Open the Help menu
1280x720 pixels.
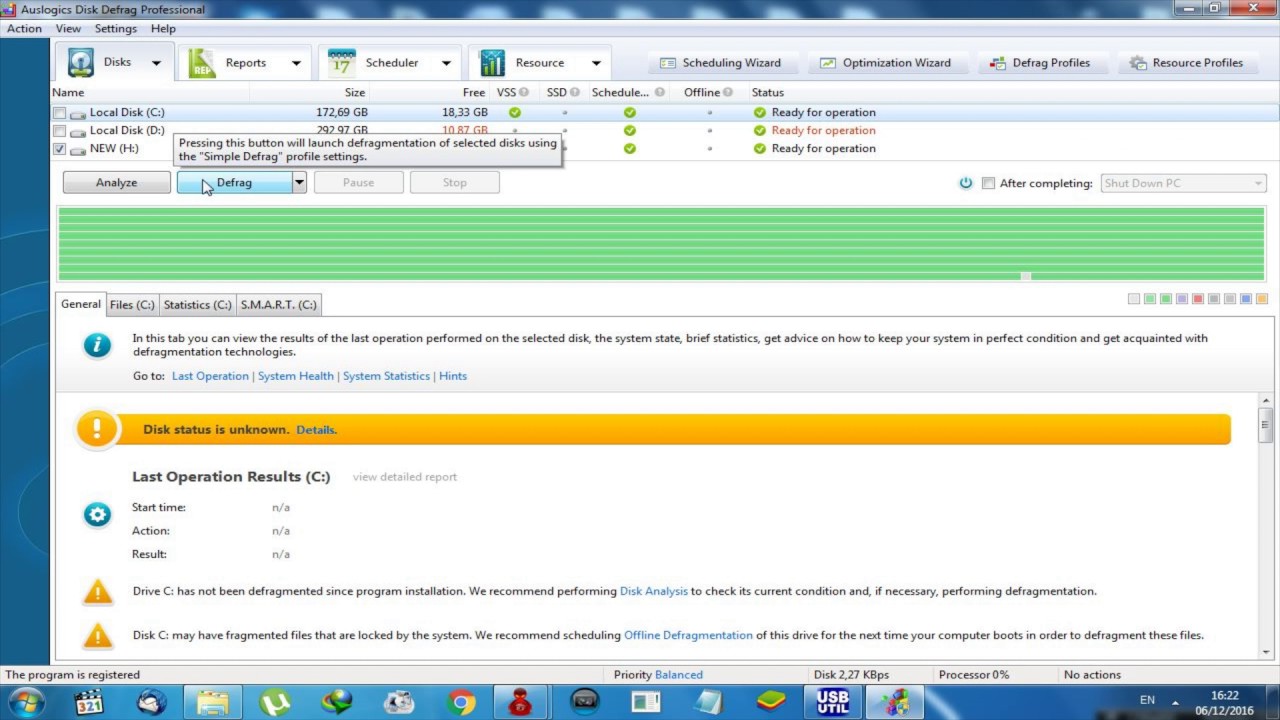163,29
